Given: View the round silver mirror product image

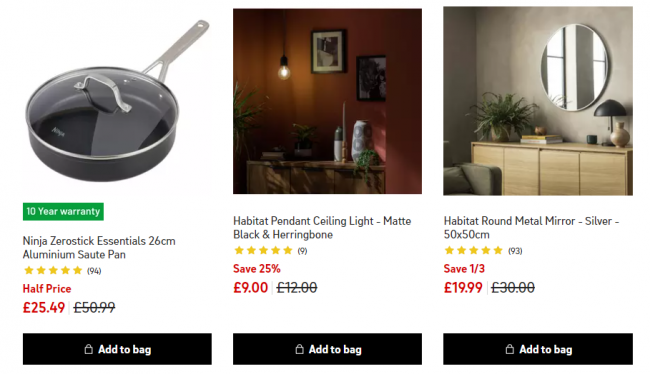Looking at the screenshot, I should point(538,101).
